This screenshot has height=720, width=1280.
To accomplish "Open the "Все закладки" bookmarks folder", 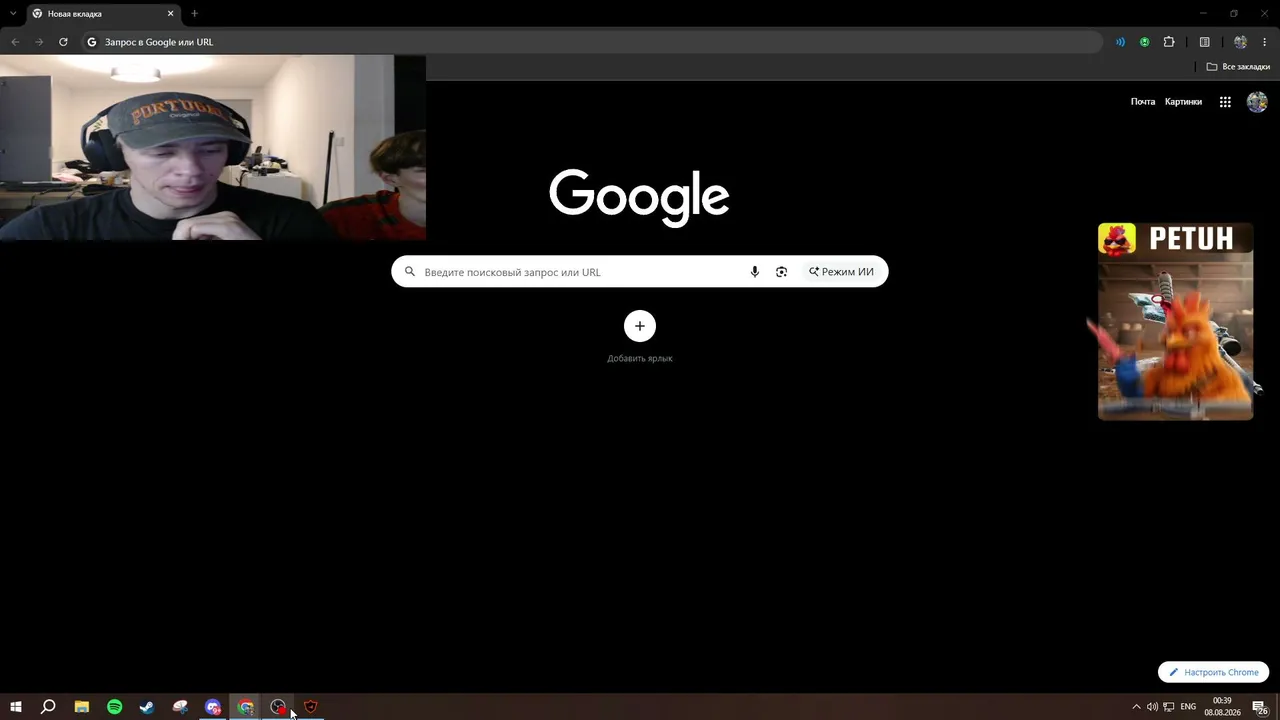I will (1238, 67).
